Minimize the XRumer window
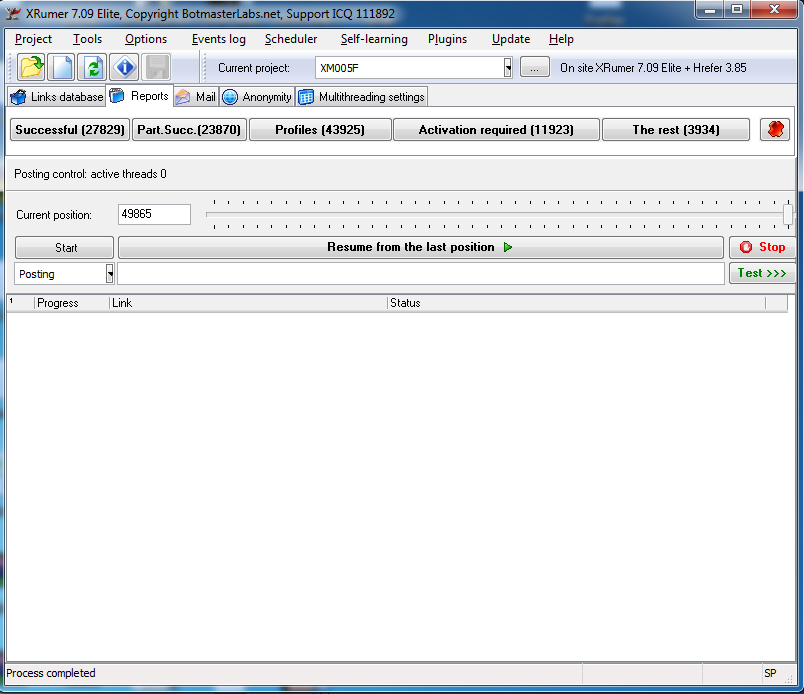Viewport: 804px width, 694px height. [710, 10]
